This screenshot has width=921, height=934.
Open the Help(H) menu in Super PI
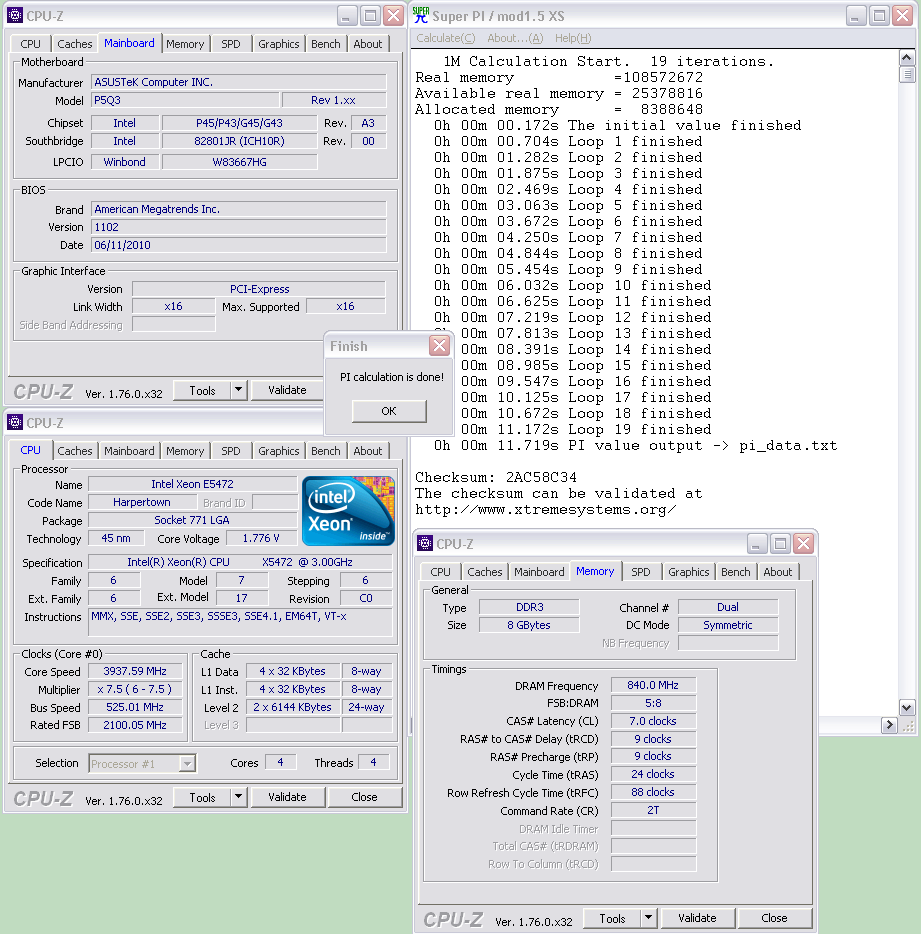[573, 38]
